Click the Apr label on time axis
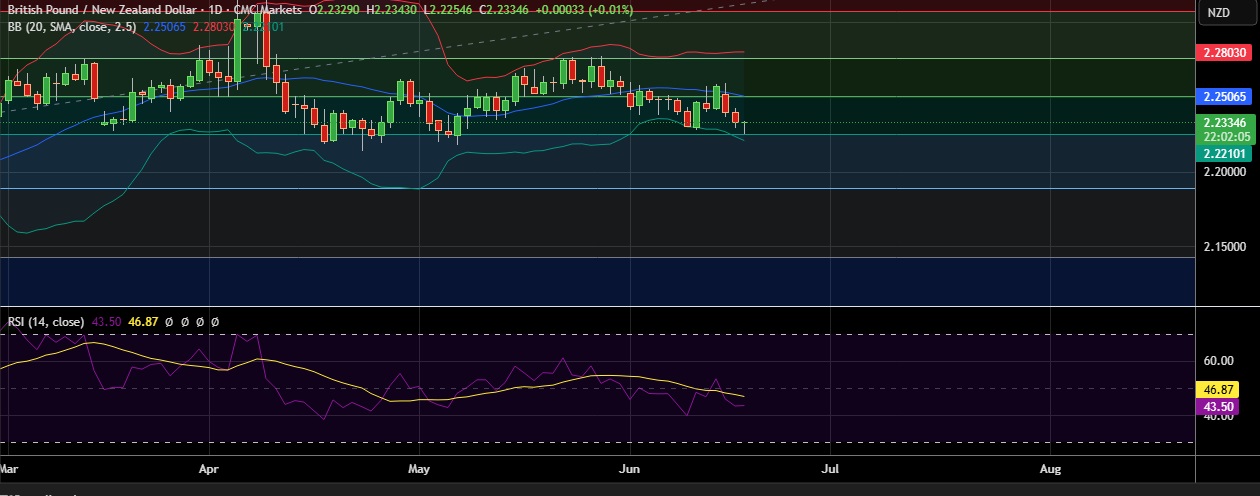This screenshot has width=1260, height=496. point(209,468)
